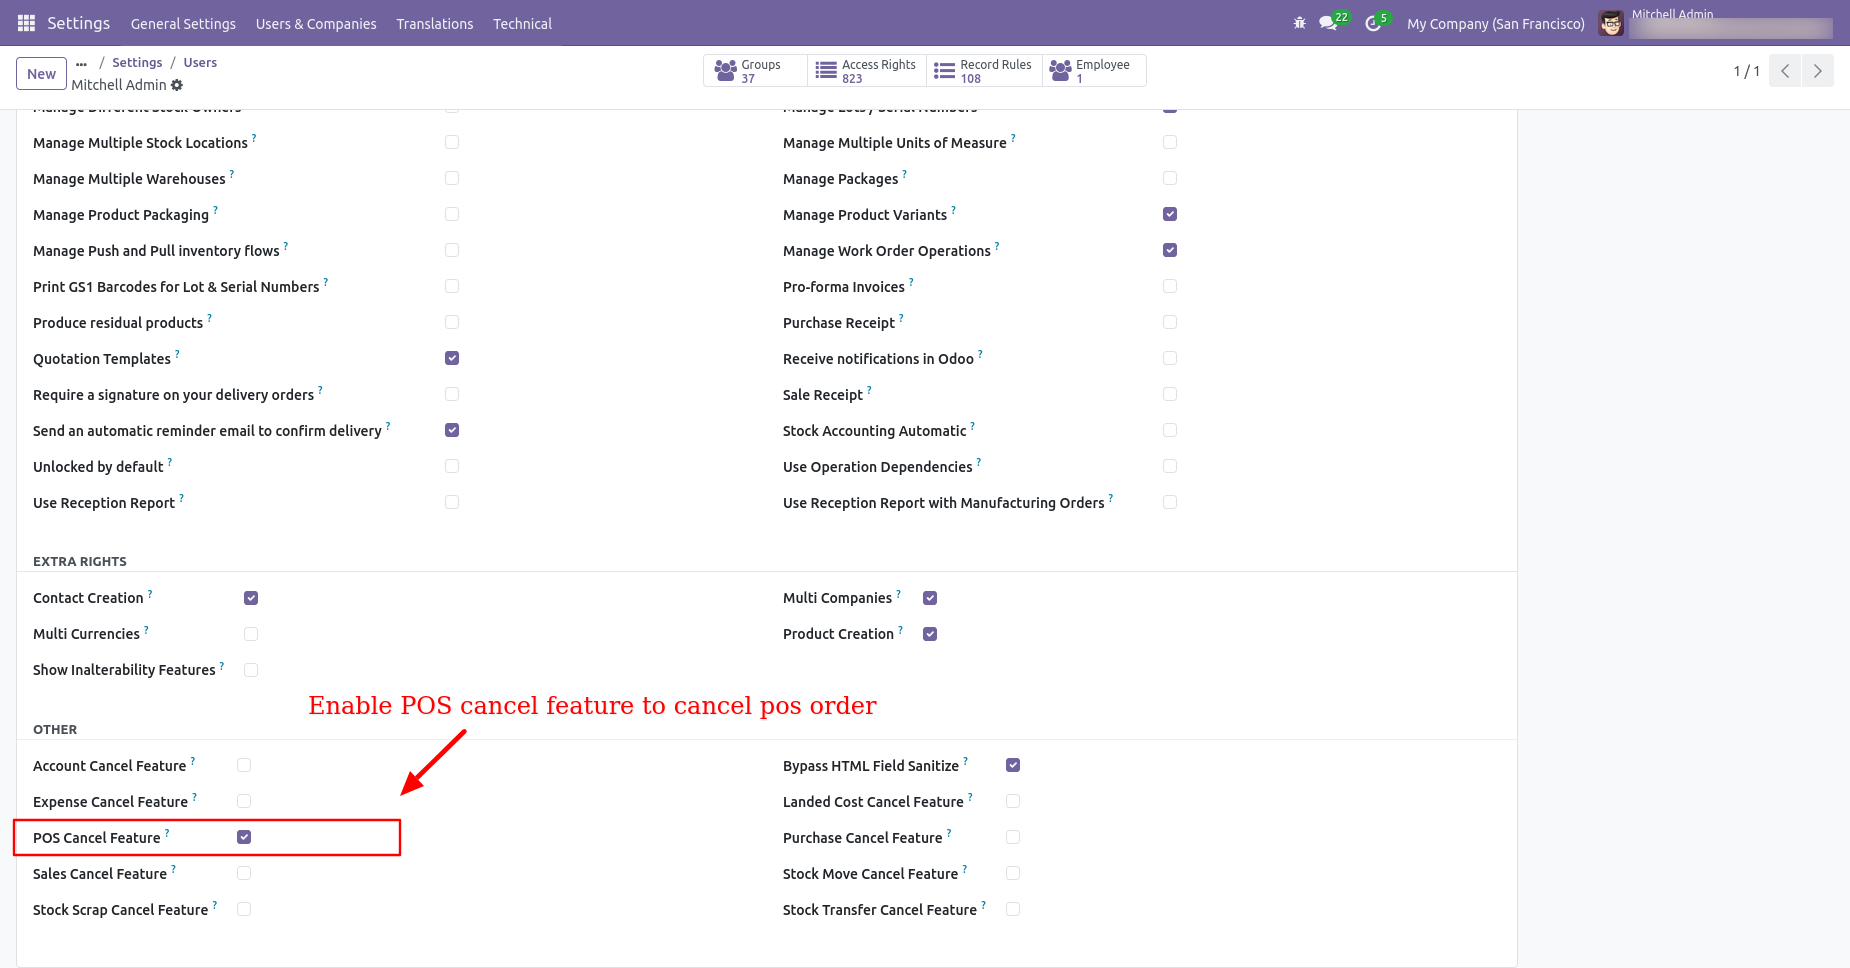1850x968 pixels.
Task: Open Users breadcrumb link
Action: tap(200, 63)
